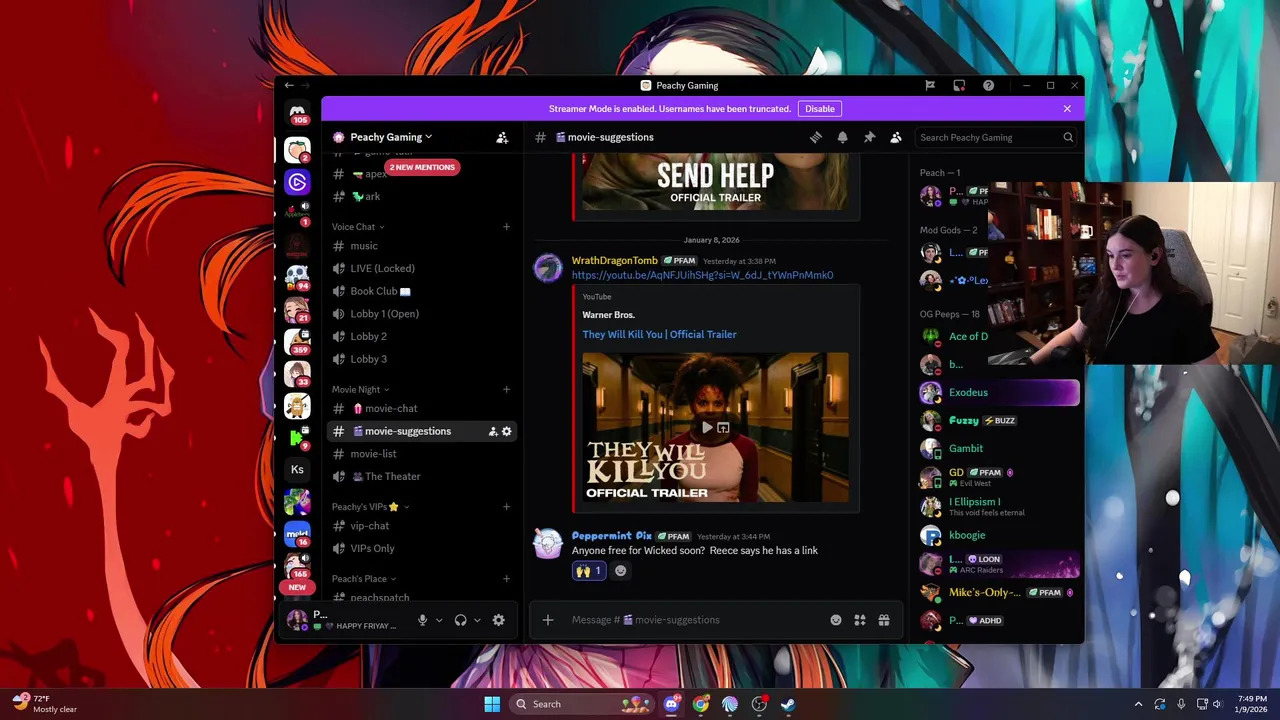Collapse the Peach's Place category
The width and height of the screenshot is (1280, 720).
click(364, 579)
